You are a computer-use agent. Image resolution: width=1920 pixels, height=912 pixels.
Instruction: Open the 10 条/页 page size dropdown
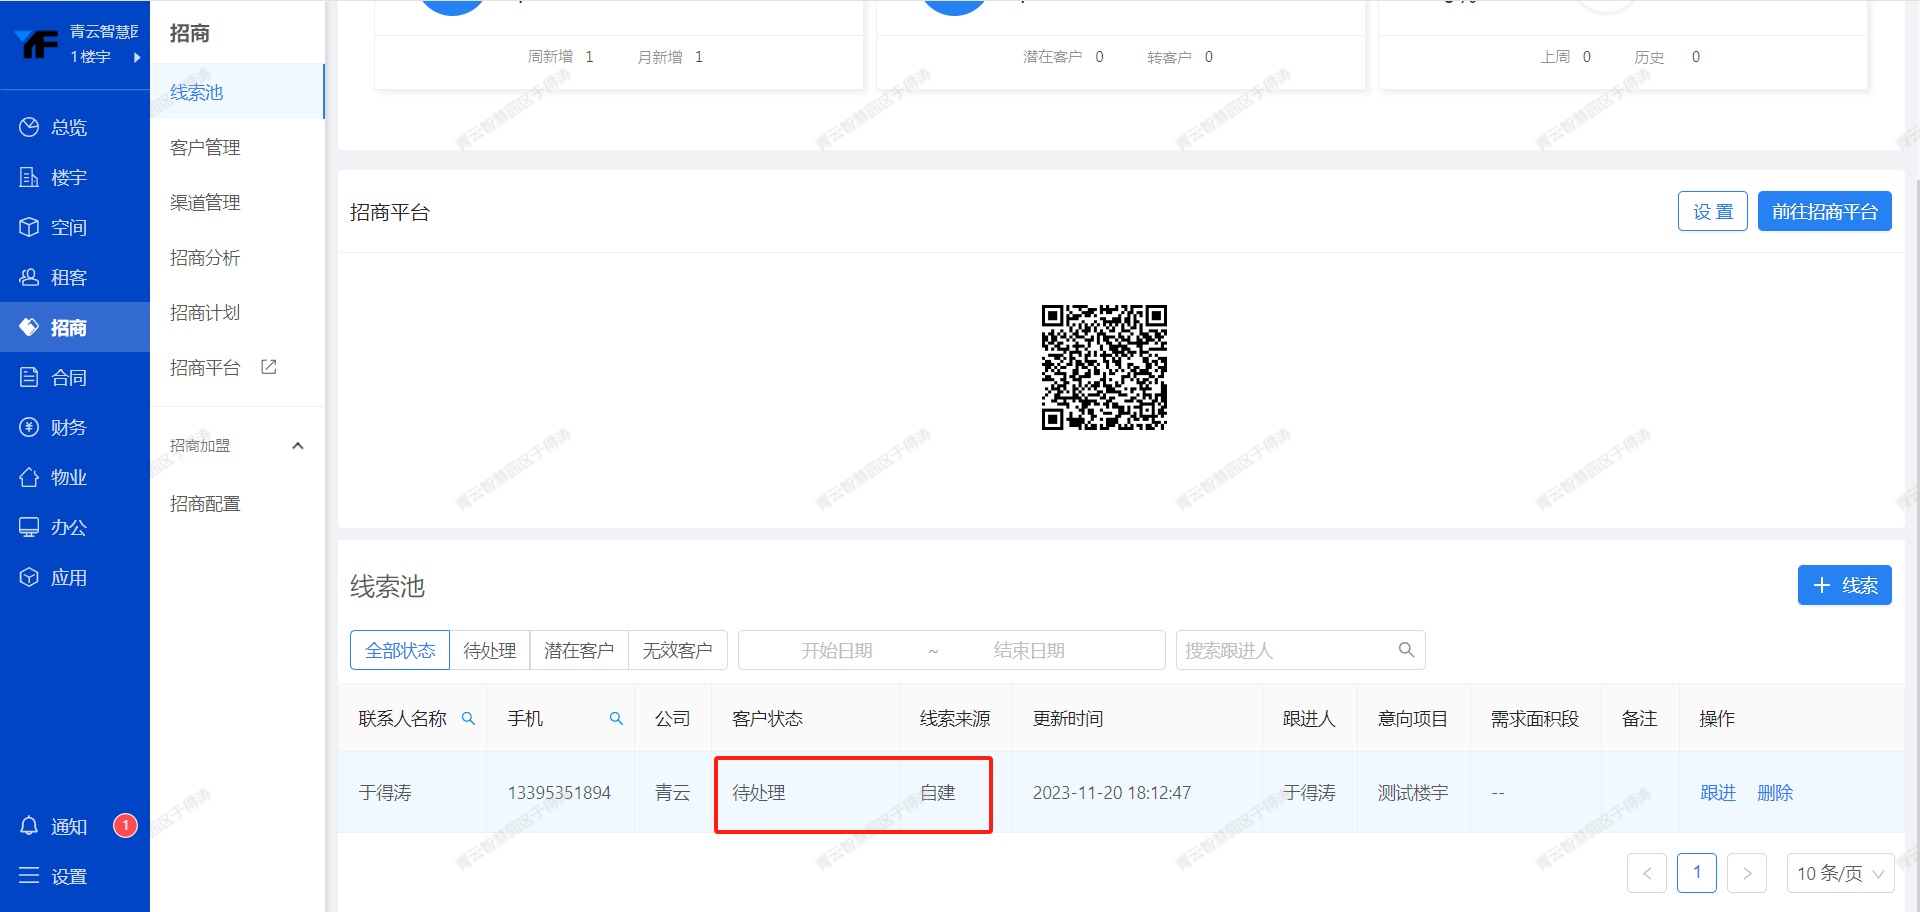pos(1839,873)
